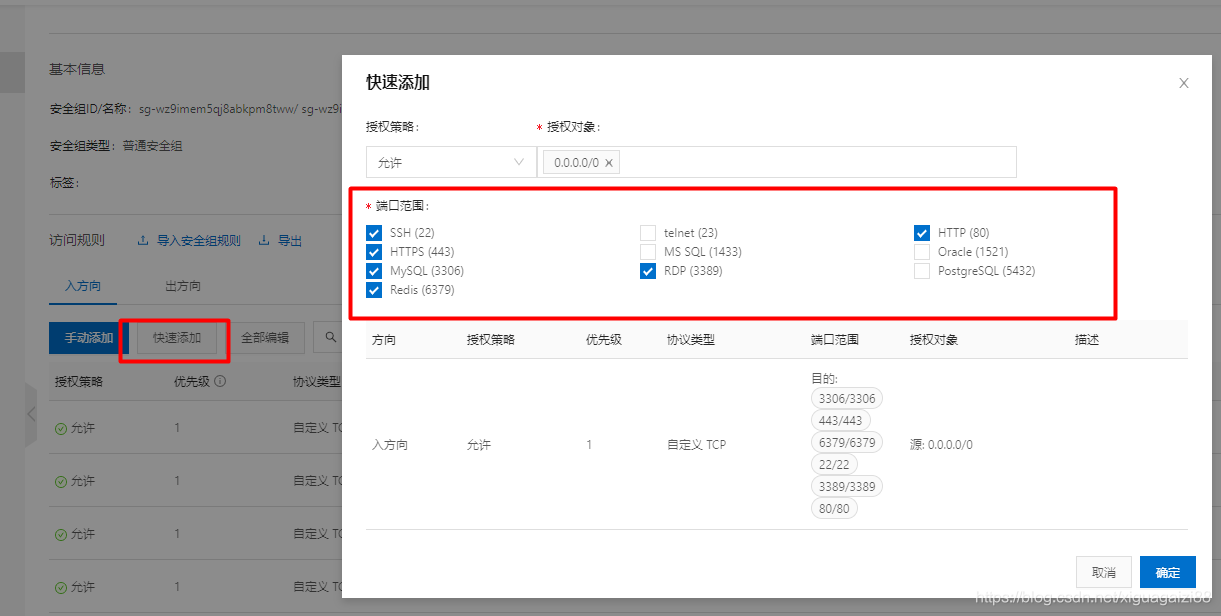Enable the telnet (23) checkbox

648,232
